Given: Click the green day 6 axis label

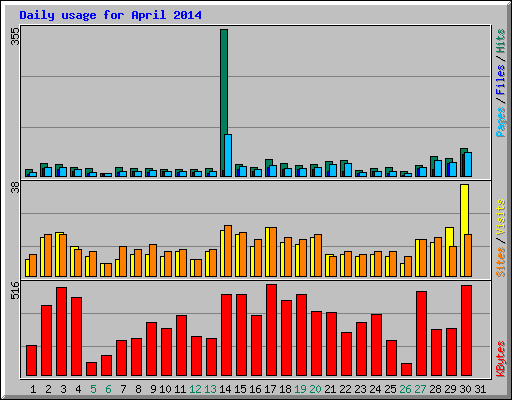Looking at the screenshot, I should pos(108,389).
